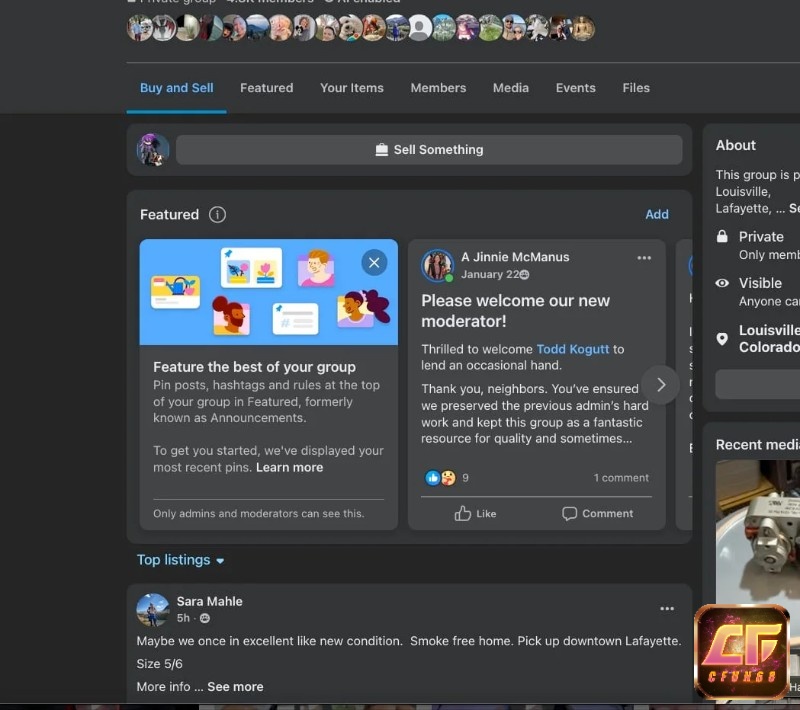Viewport: 800px width, 710px height.
Task: Click Add in the Featured section
Action: [x=657, y=214]
